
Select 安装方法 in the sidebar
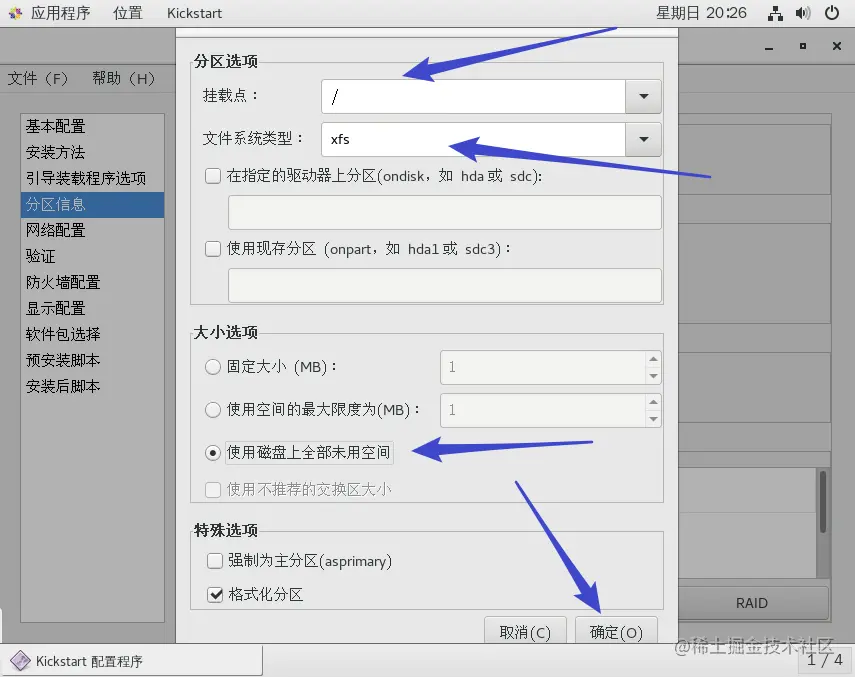[x=93, y=153]
